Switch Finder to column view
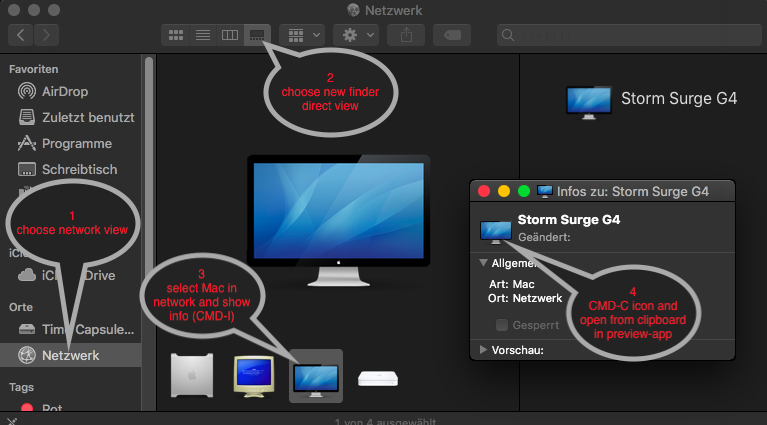This screenshot has width=767, height=425. click(230, 35)
